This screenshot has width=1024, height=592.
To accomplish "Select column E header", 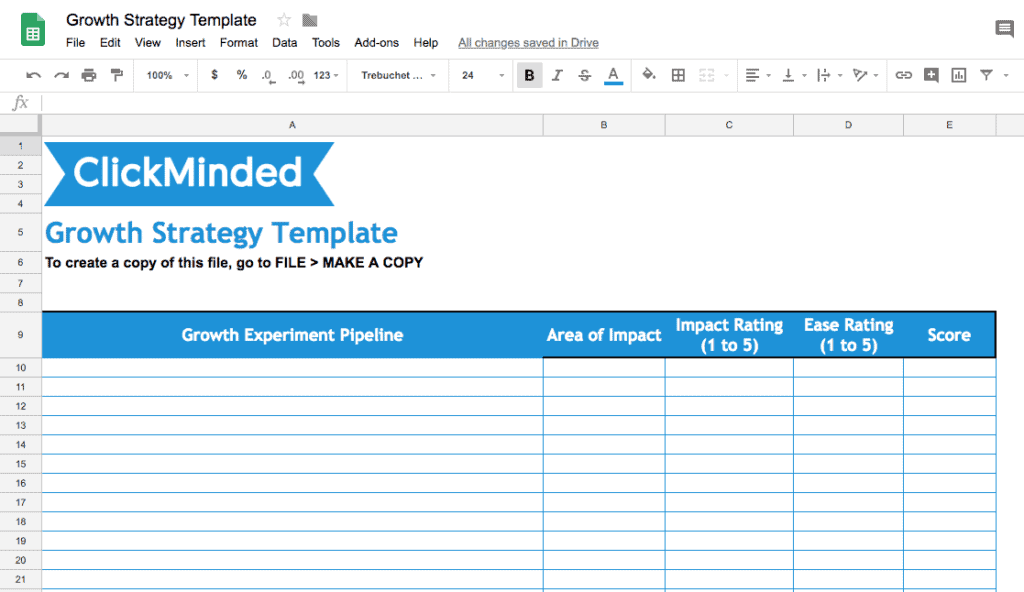I will click(x=949, y=125).
